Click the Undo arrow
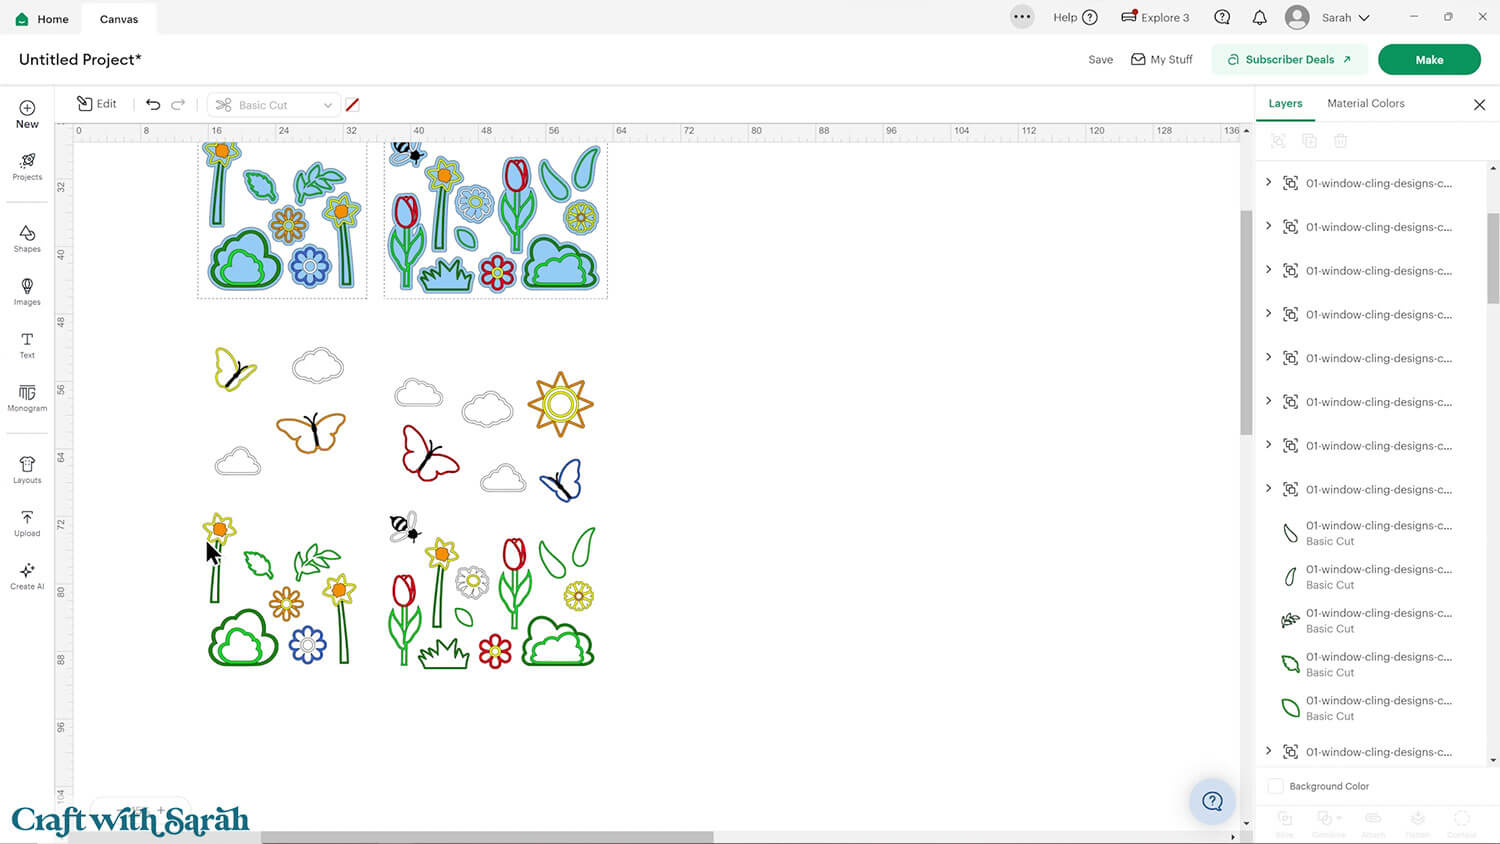1500x844 pixels. (x=153, y=104)
